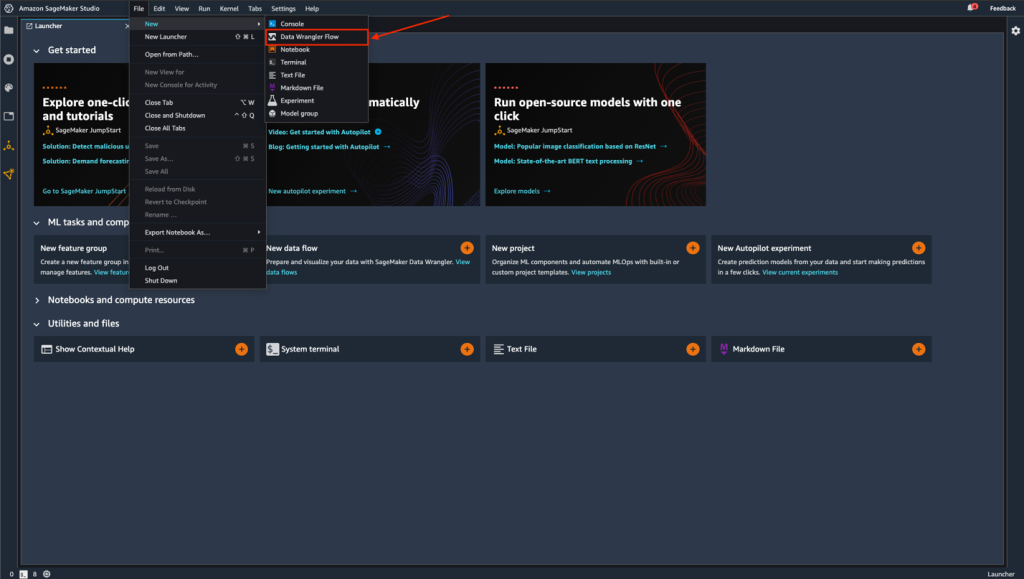Open the notifications bell icon

[972, 8]
